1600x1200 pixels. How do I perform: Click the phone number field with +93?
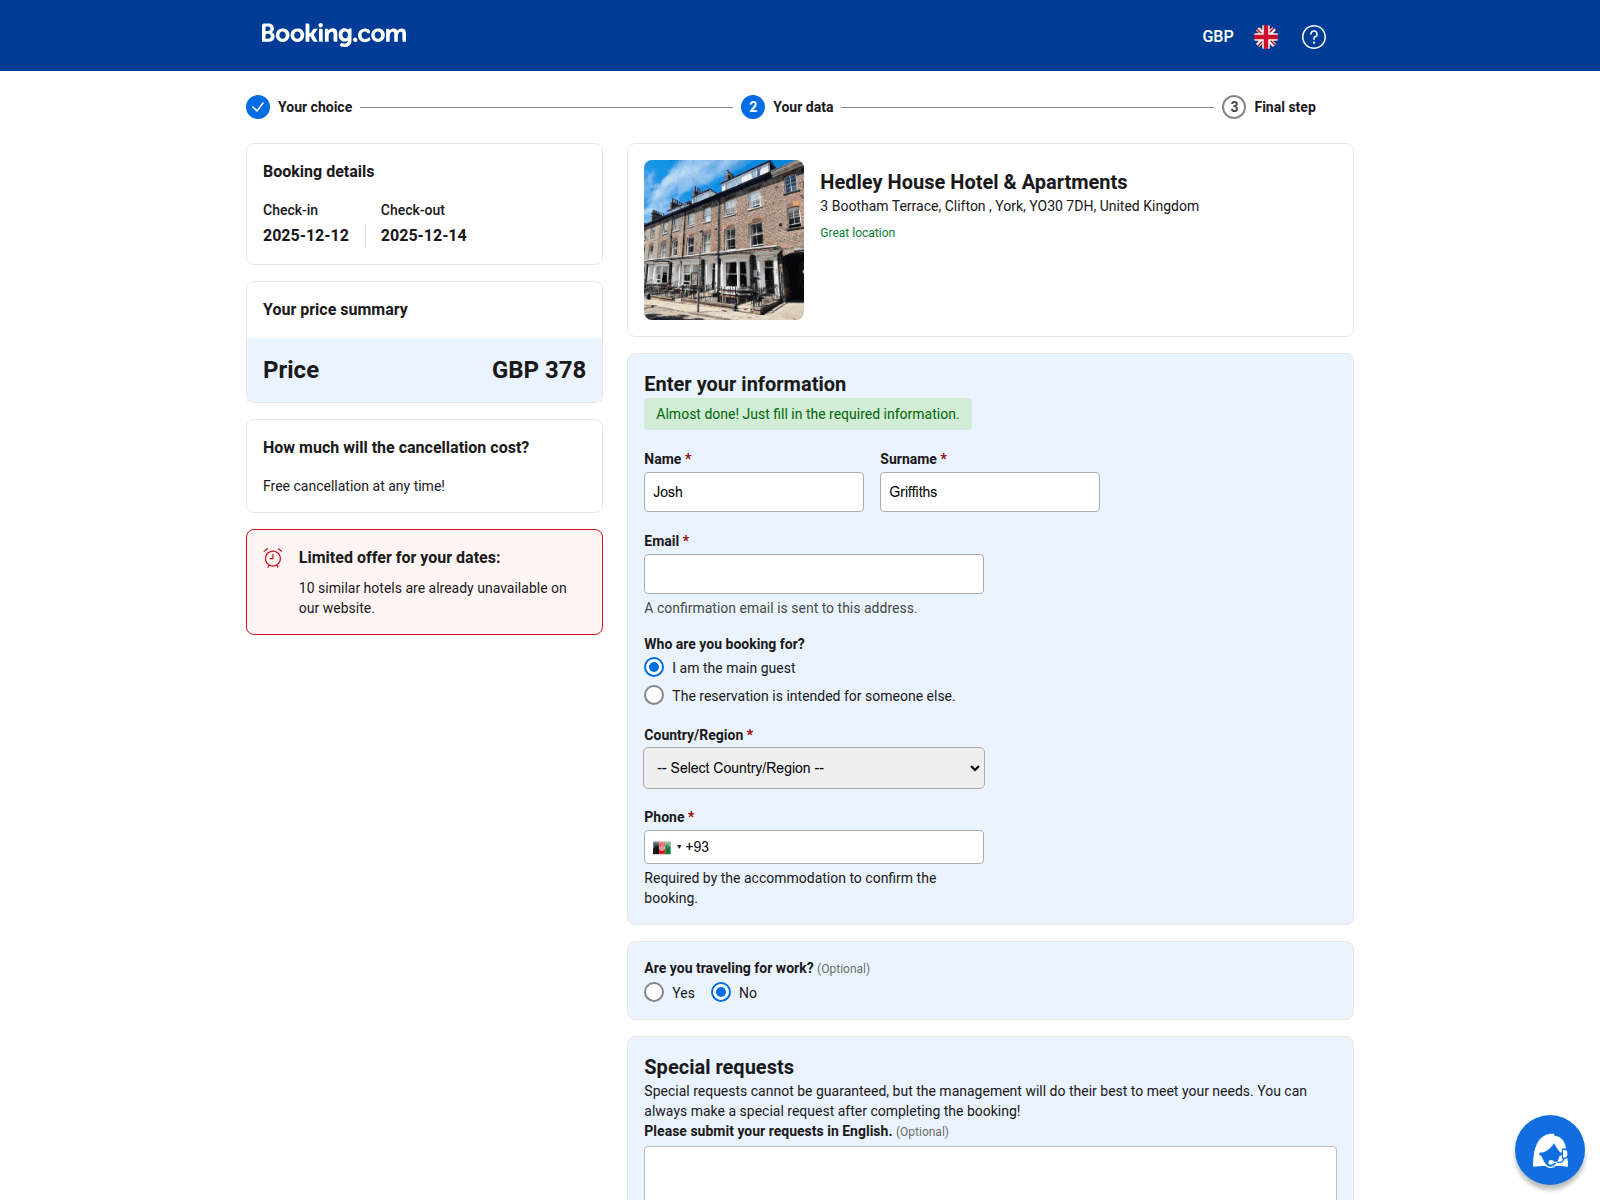[814, 847]
